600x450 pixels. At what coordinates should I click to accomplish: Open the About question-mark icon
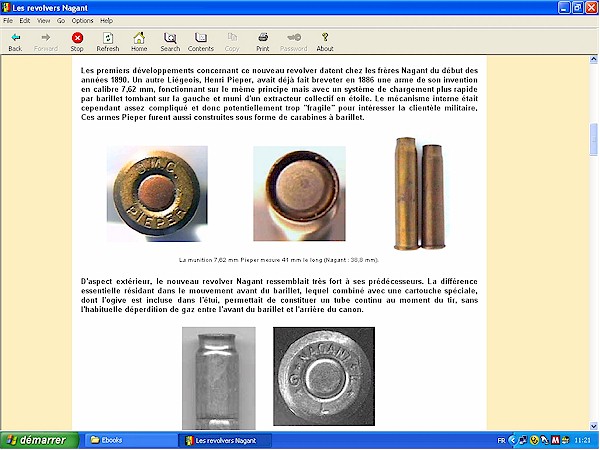325,38
